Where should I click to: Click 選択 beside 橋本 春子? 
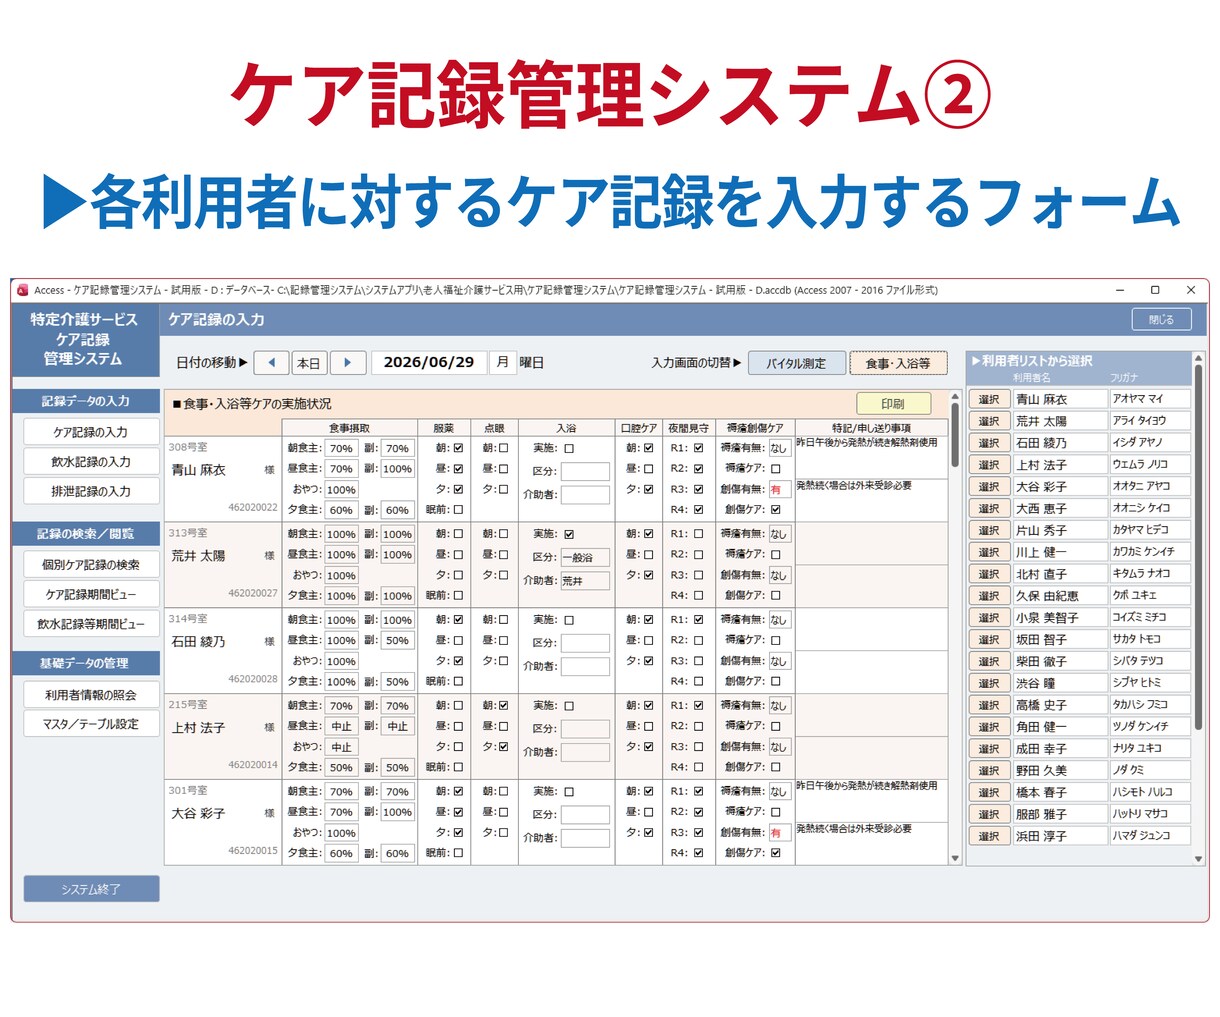tap(989, 792)
